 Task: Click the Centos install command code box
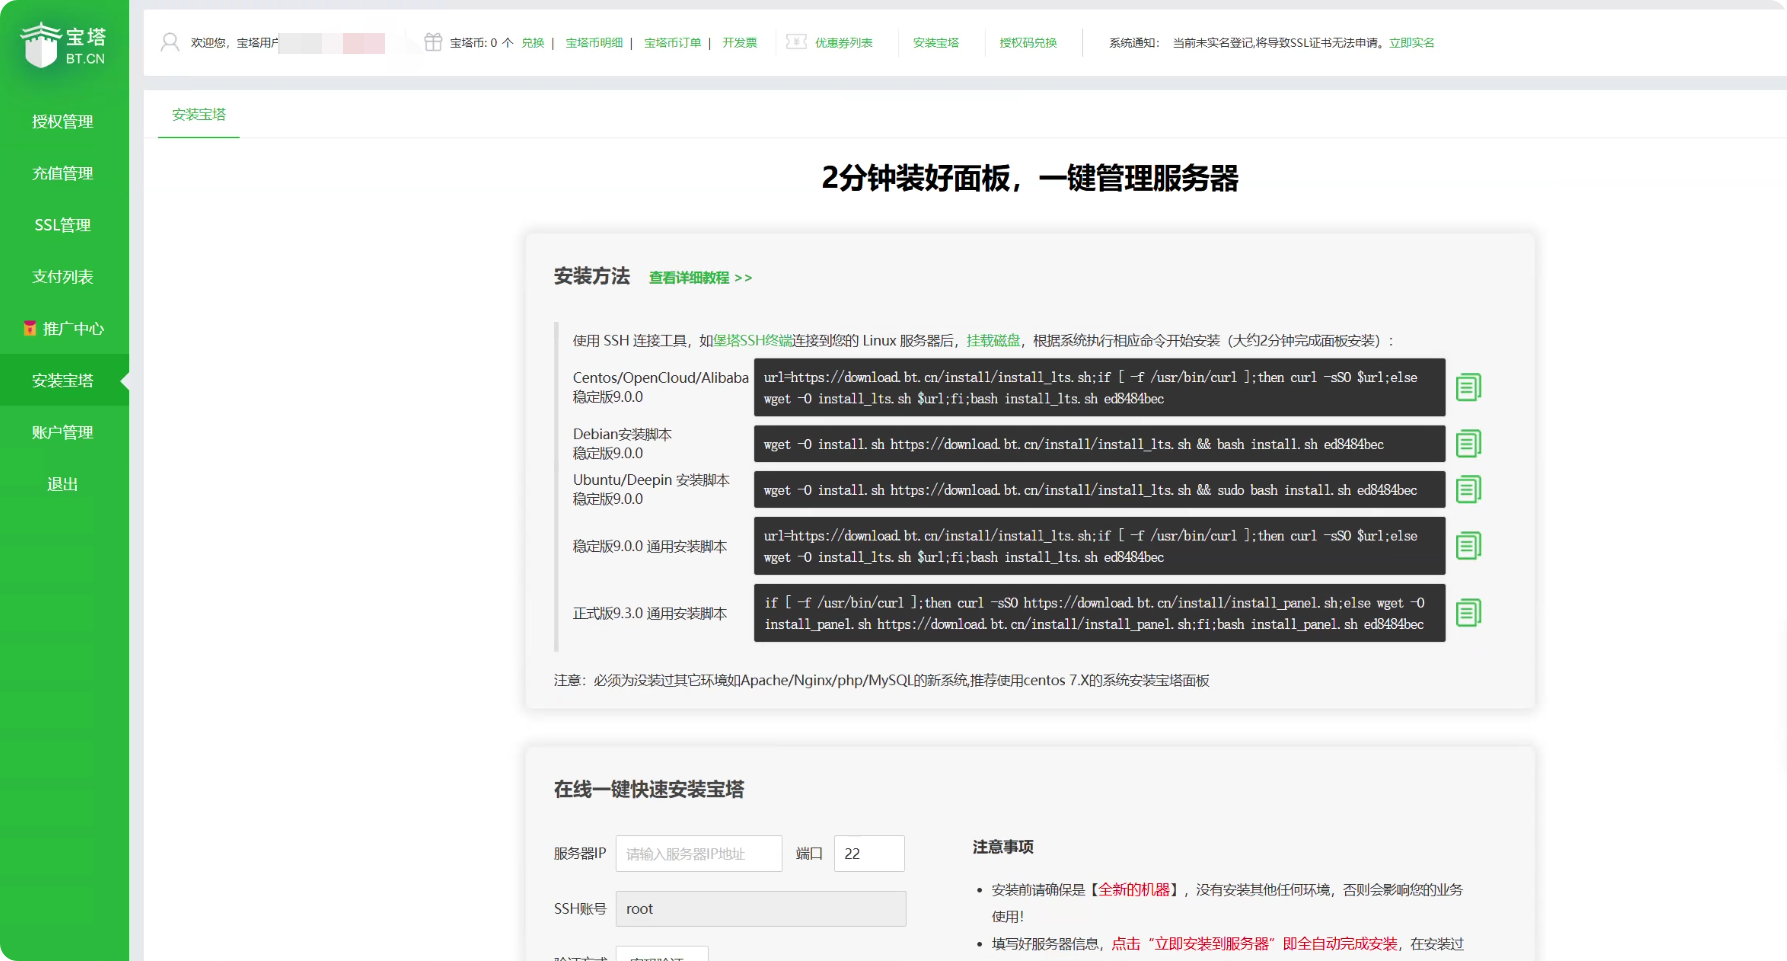coord(1099,387)
